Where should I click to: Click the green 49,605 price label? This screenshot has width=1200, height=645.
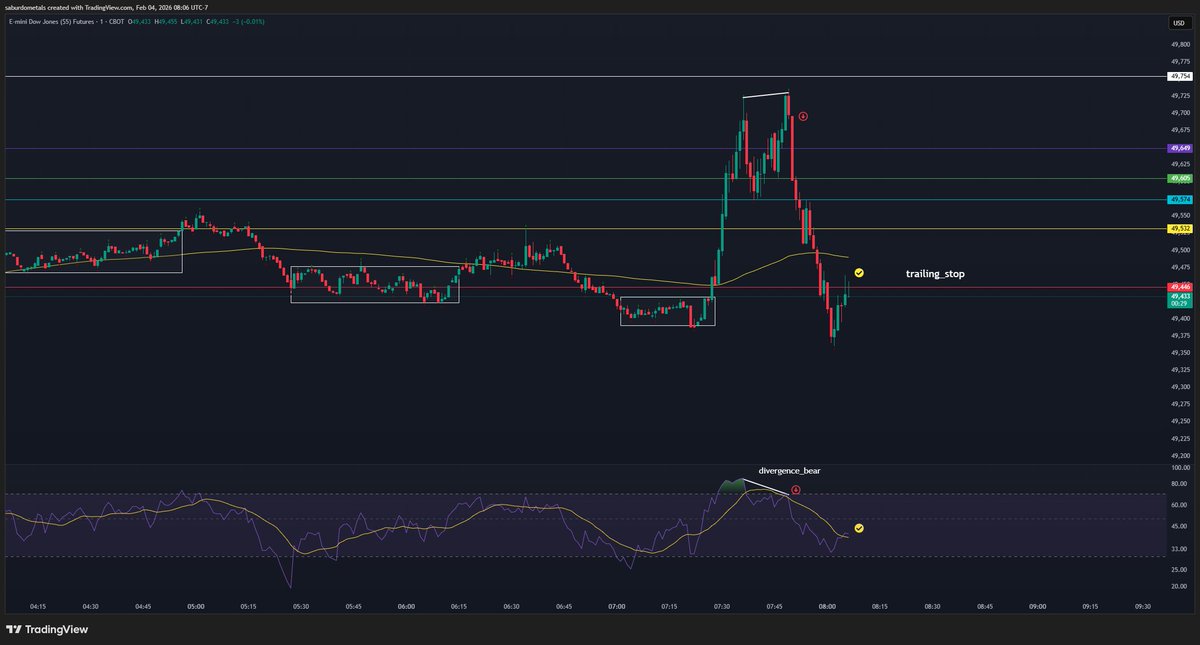pyautogui.click(x=1180, y=179)
